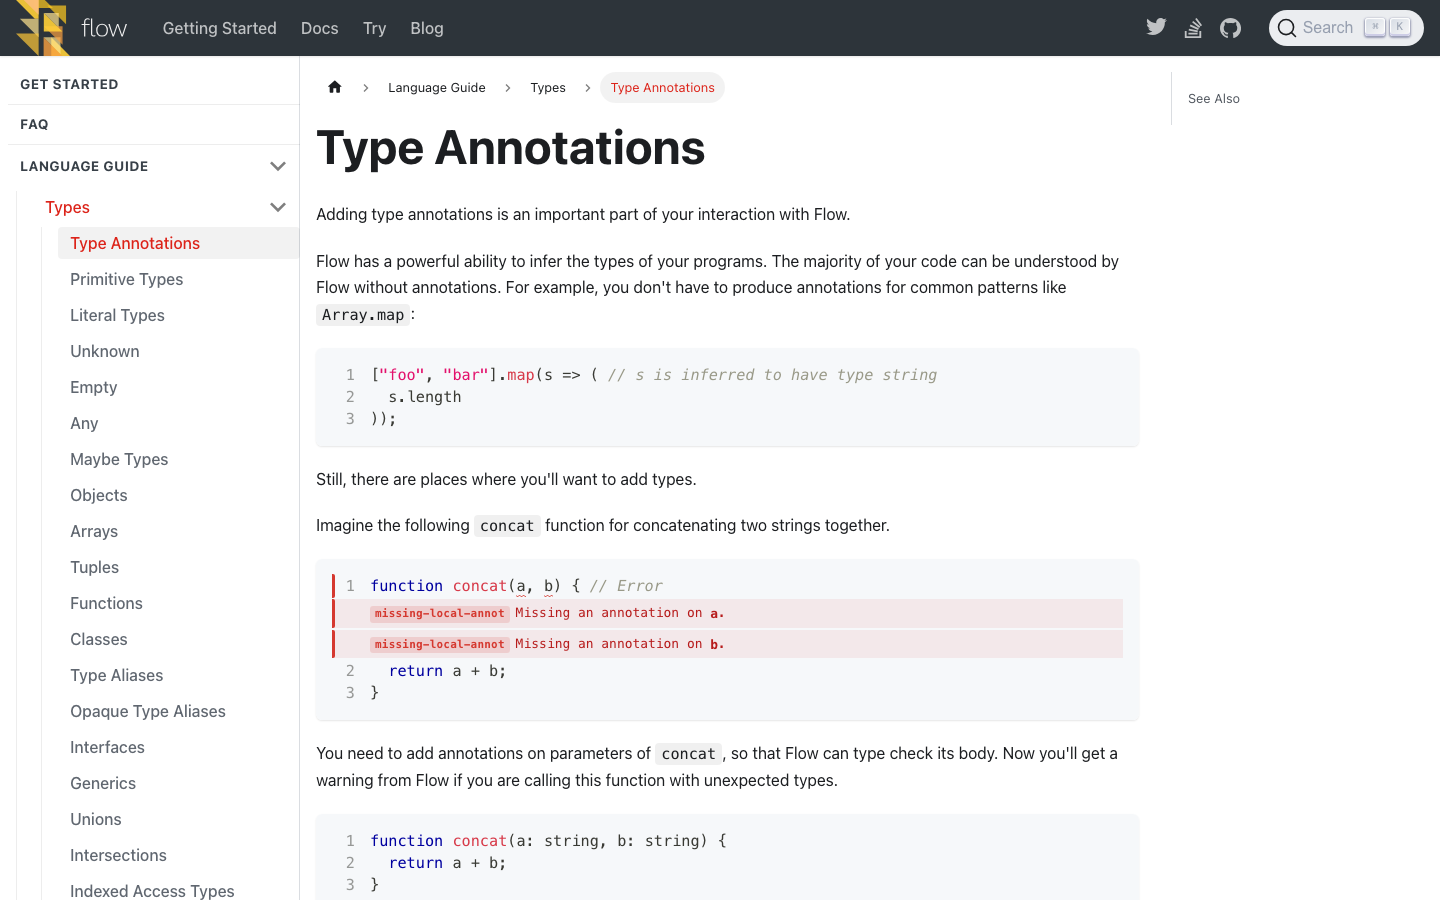Click the inline concat code before 'function for concatenating'
This screenshot has height=900, width=1440.
[507, 526]
